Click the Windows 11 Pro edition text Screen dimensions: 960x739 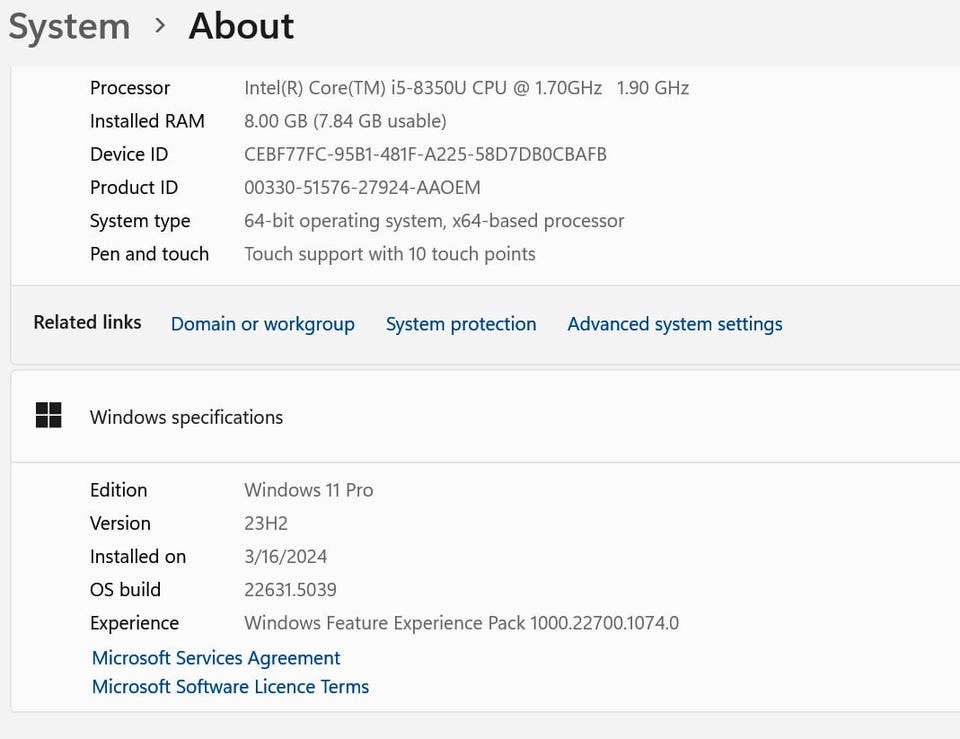pos(308,490)
